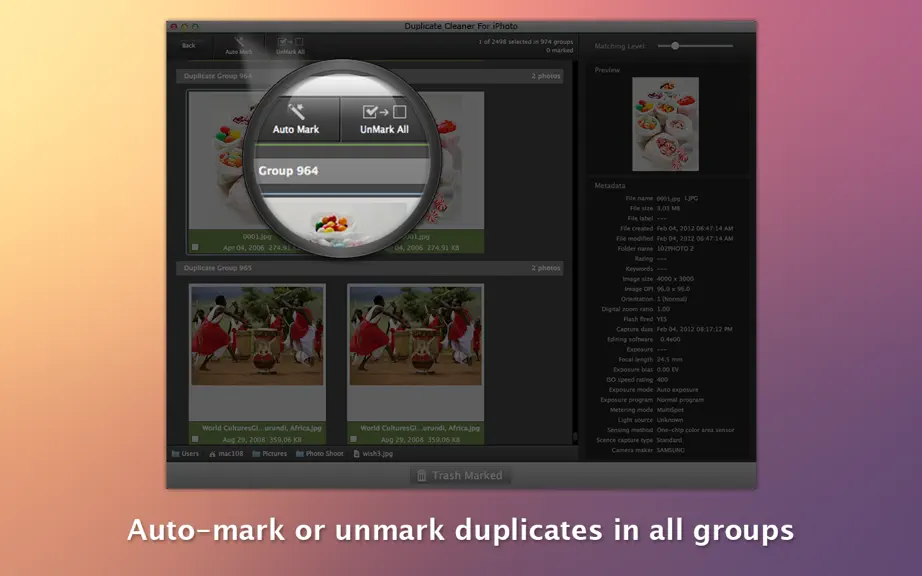
Task: Click the Focal length value '24.5 mm'
Action: [669, 359]
